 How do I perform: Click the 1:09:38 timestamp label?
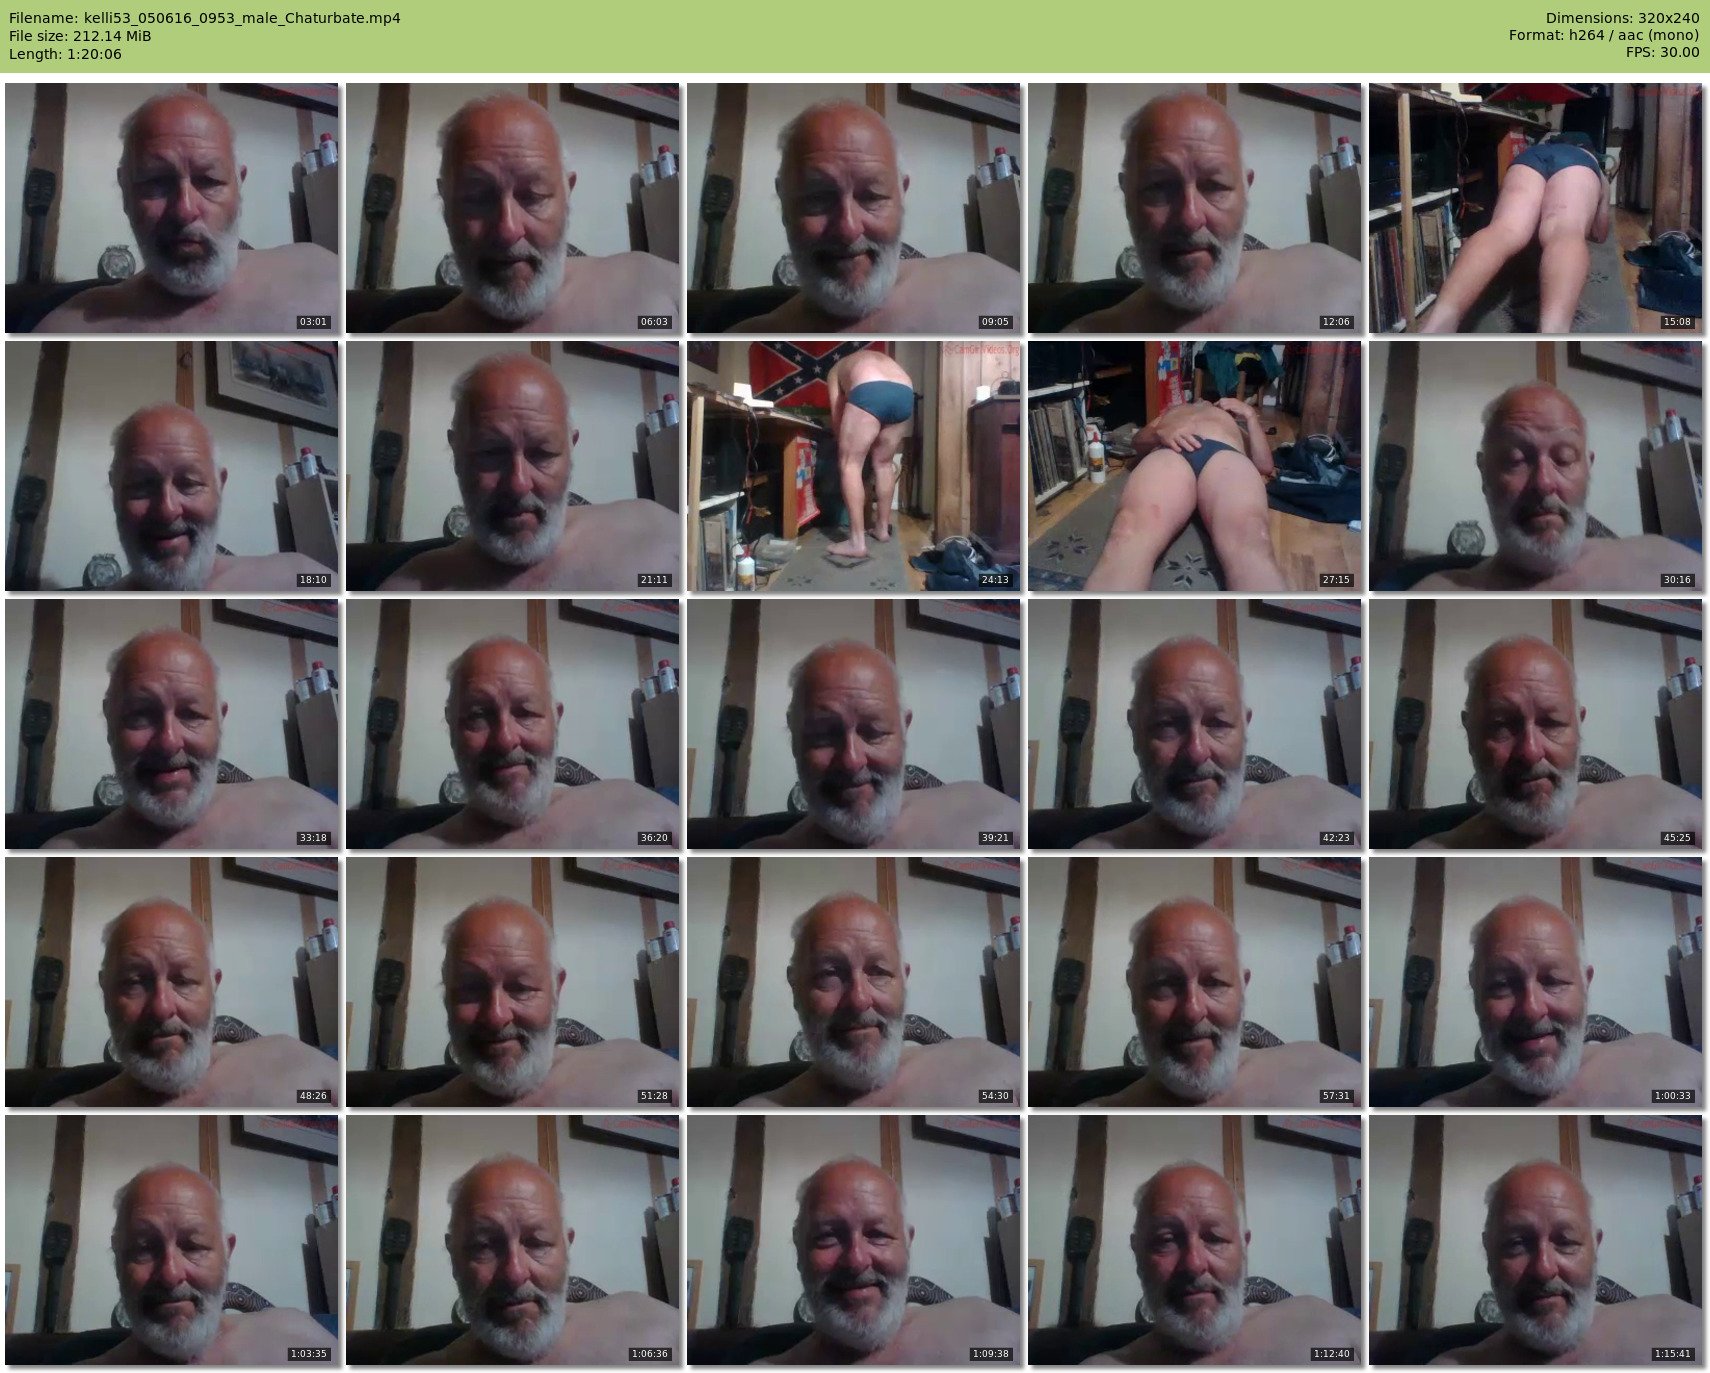(x=990, y=1354)
